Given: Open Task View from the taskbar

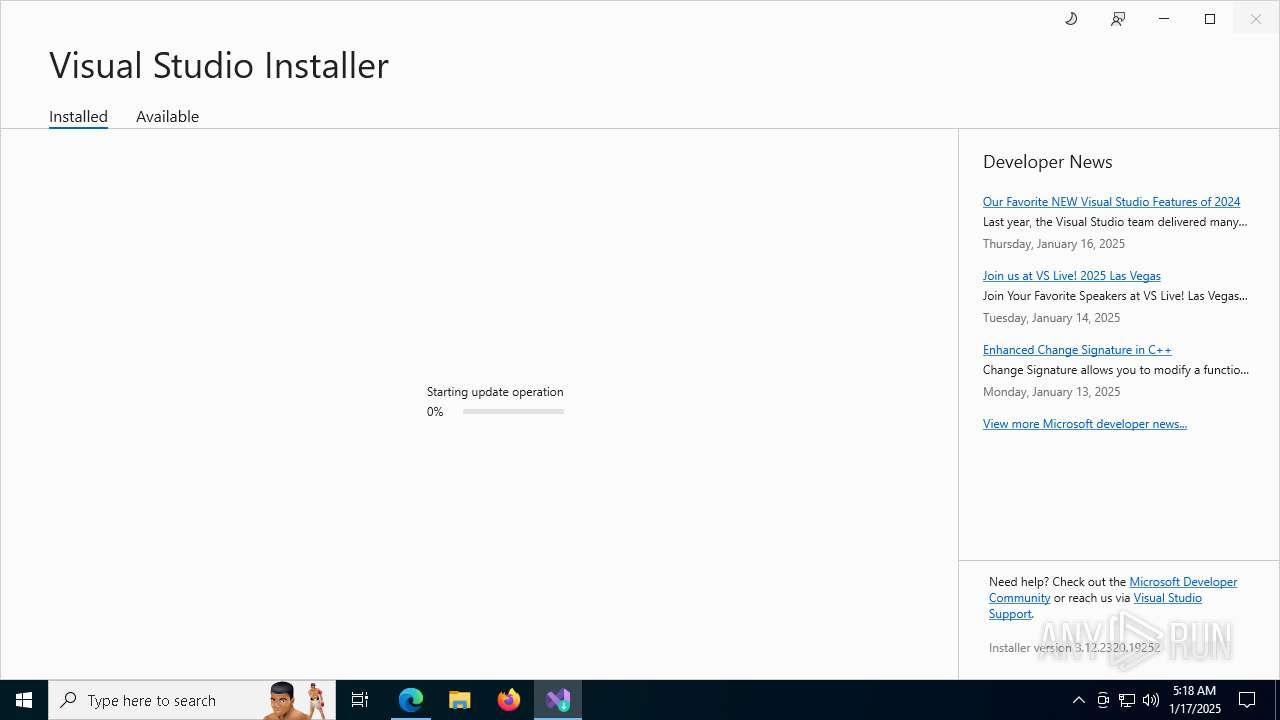Looking at the screenshot, I should [x=360, y=700].
